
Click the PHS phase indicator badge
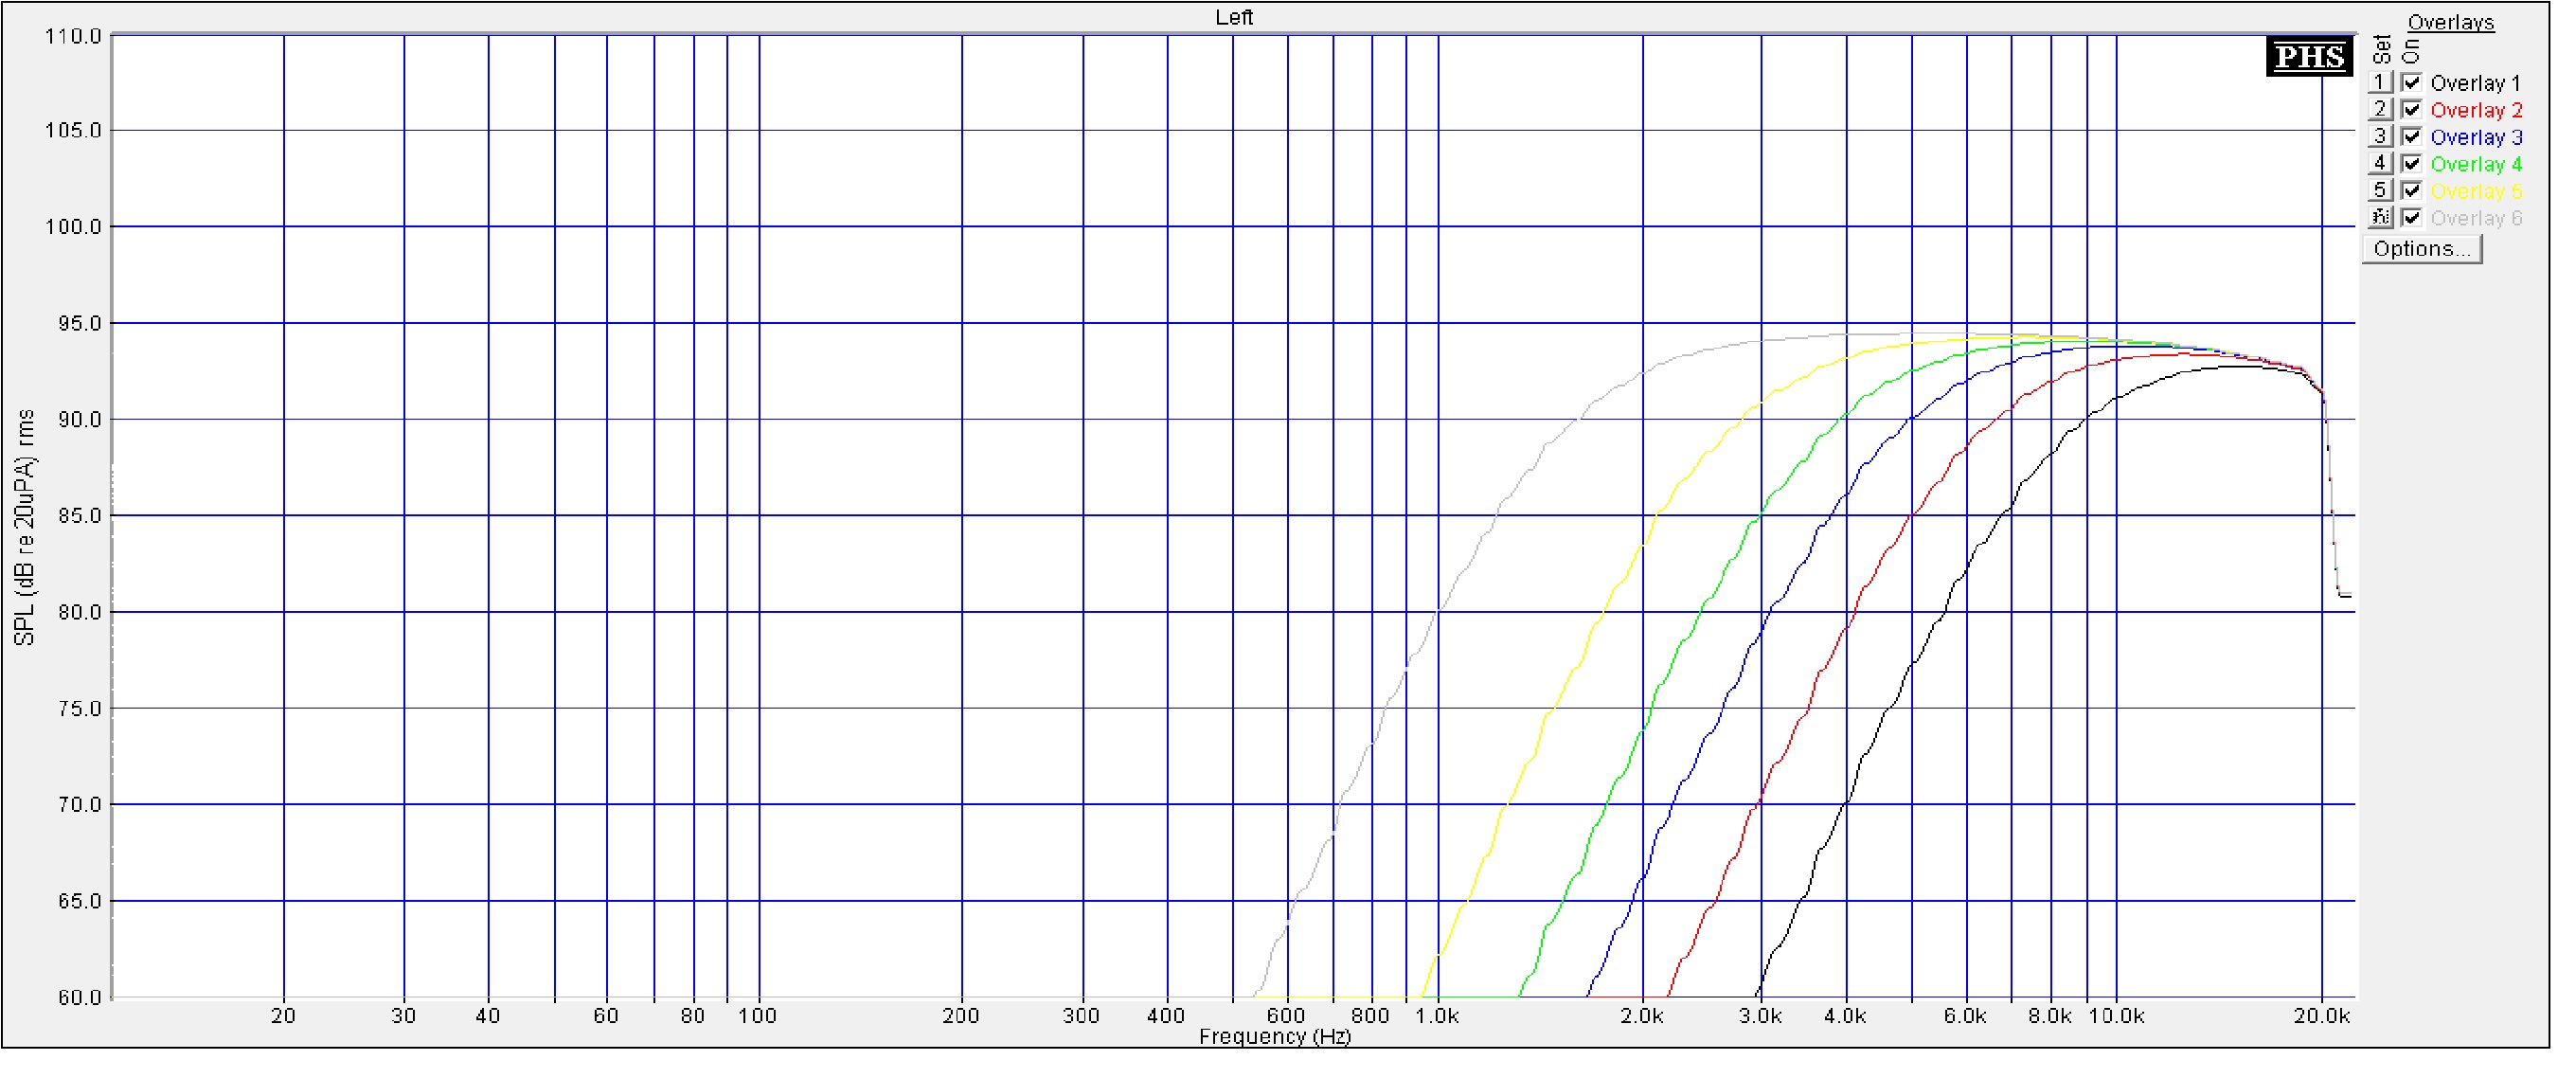[2308, 56]
